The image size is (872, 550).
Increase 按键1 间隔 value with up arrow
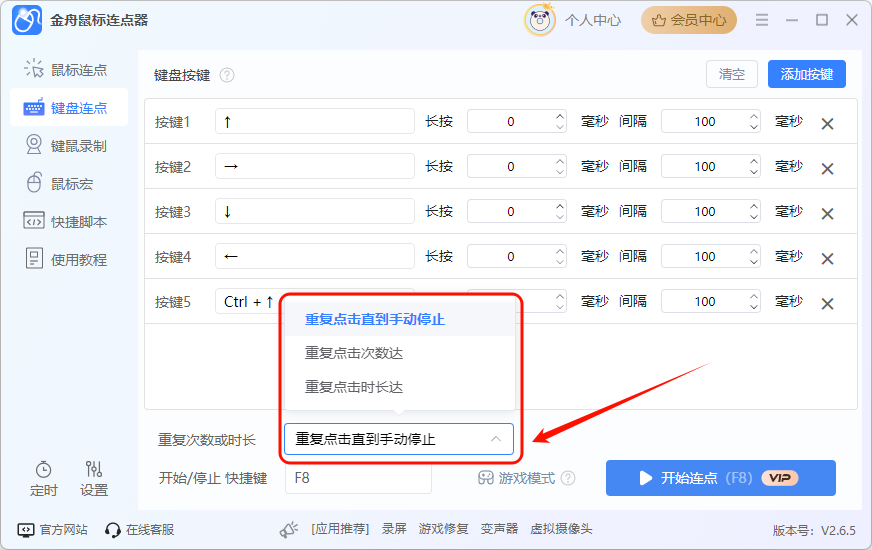click(754, 116)
